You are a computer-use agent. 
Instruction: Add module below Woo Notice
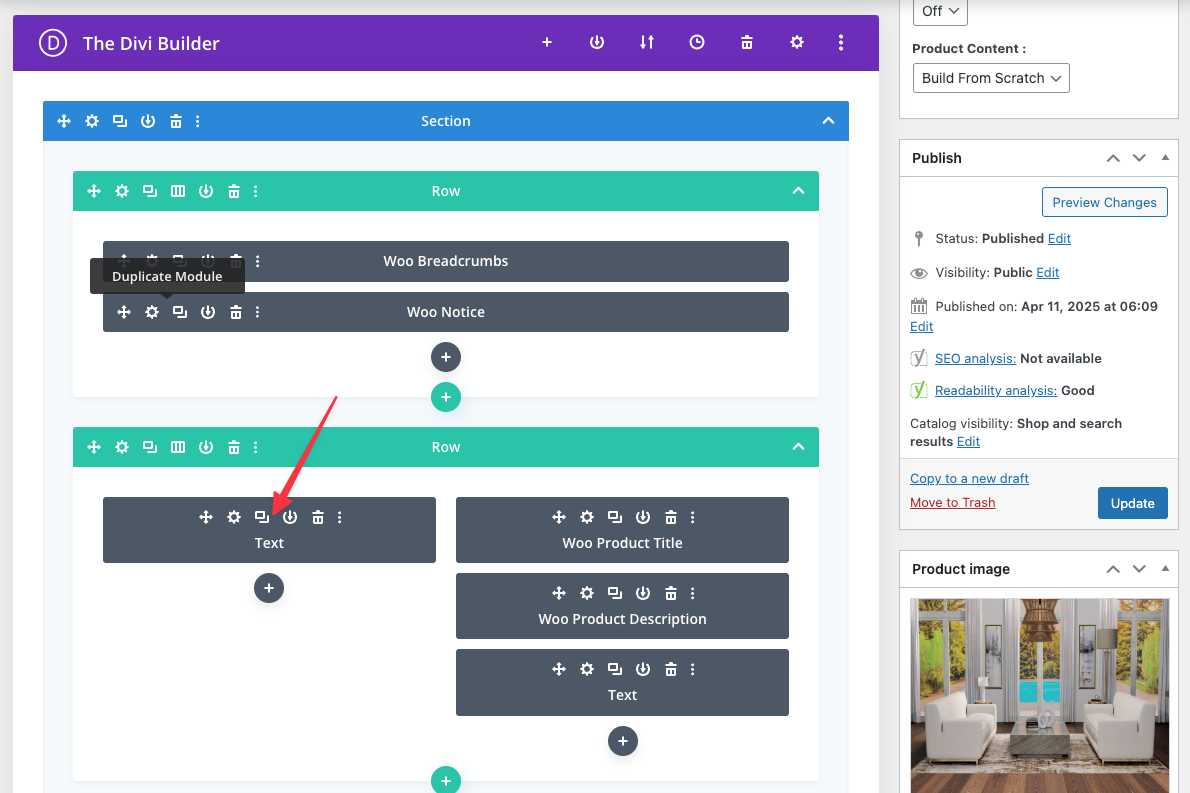445,357
